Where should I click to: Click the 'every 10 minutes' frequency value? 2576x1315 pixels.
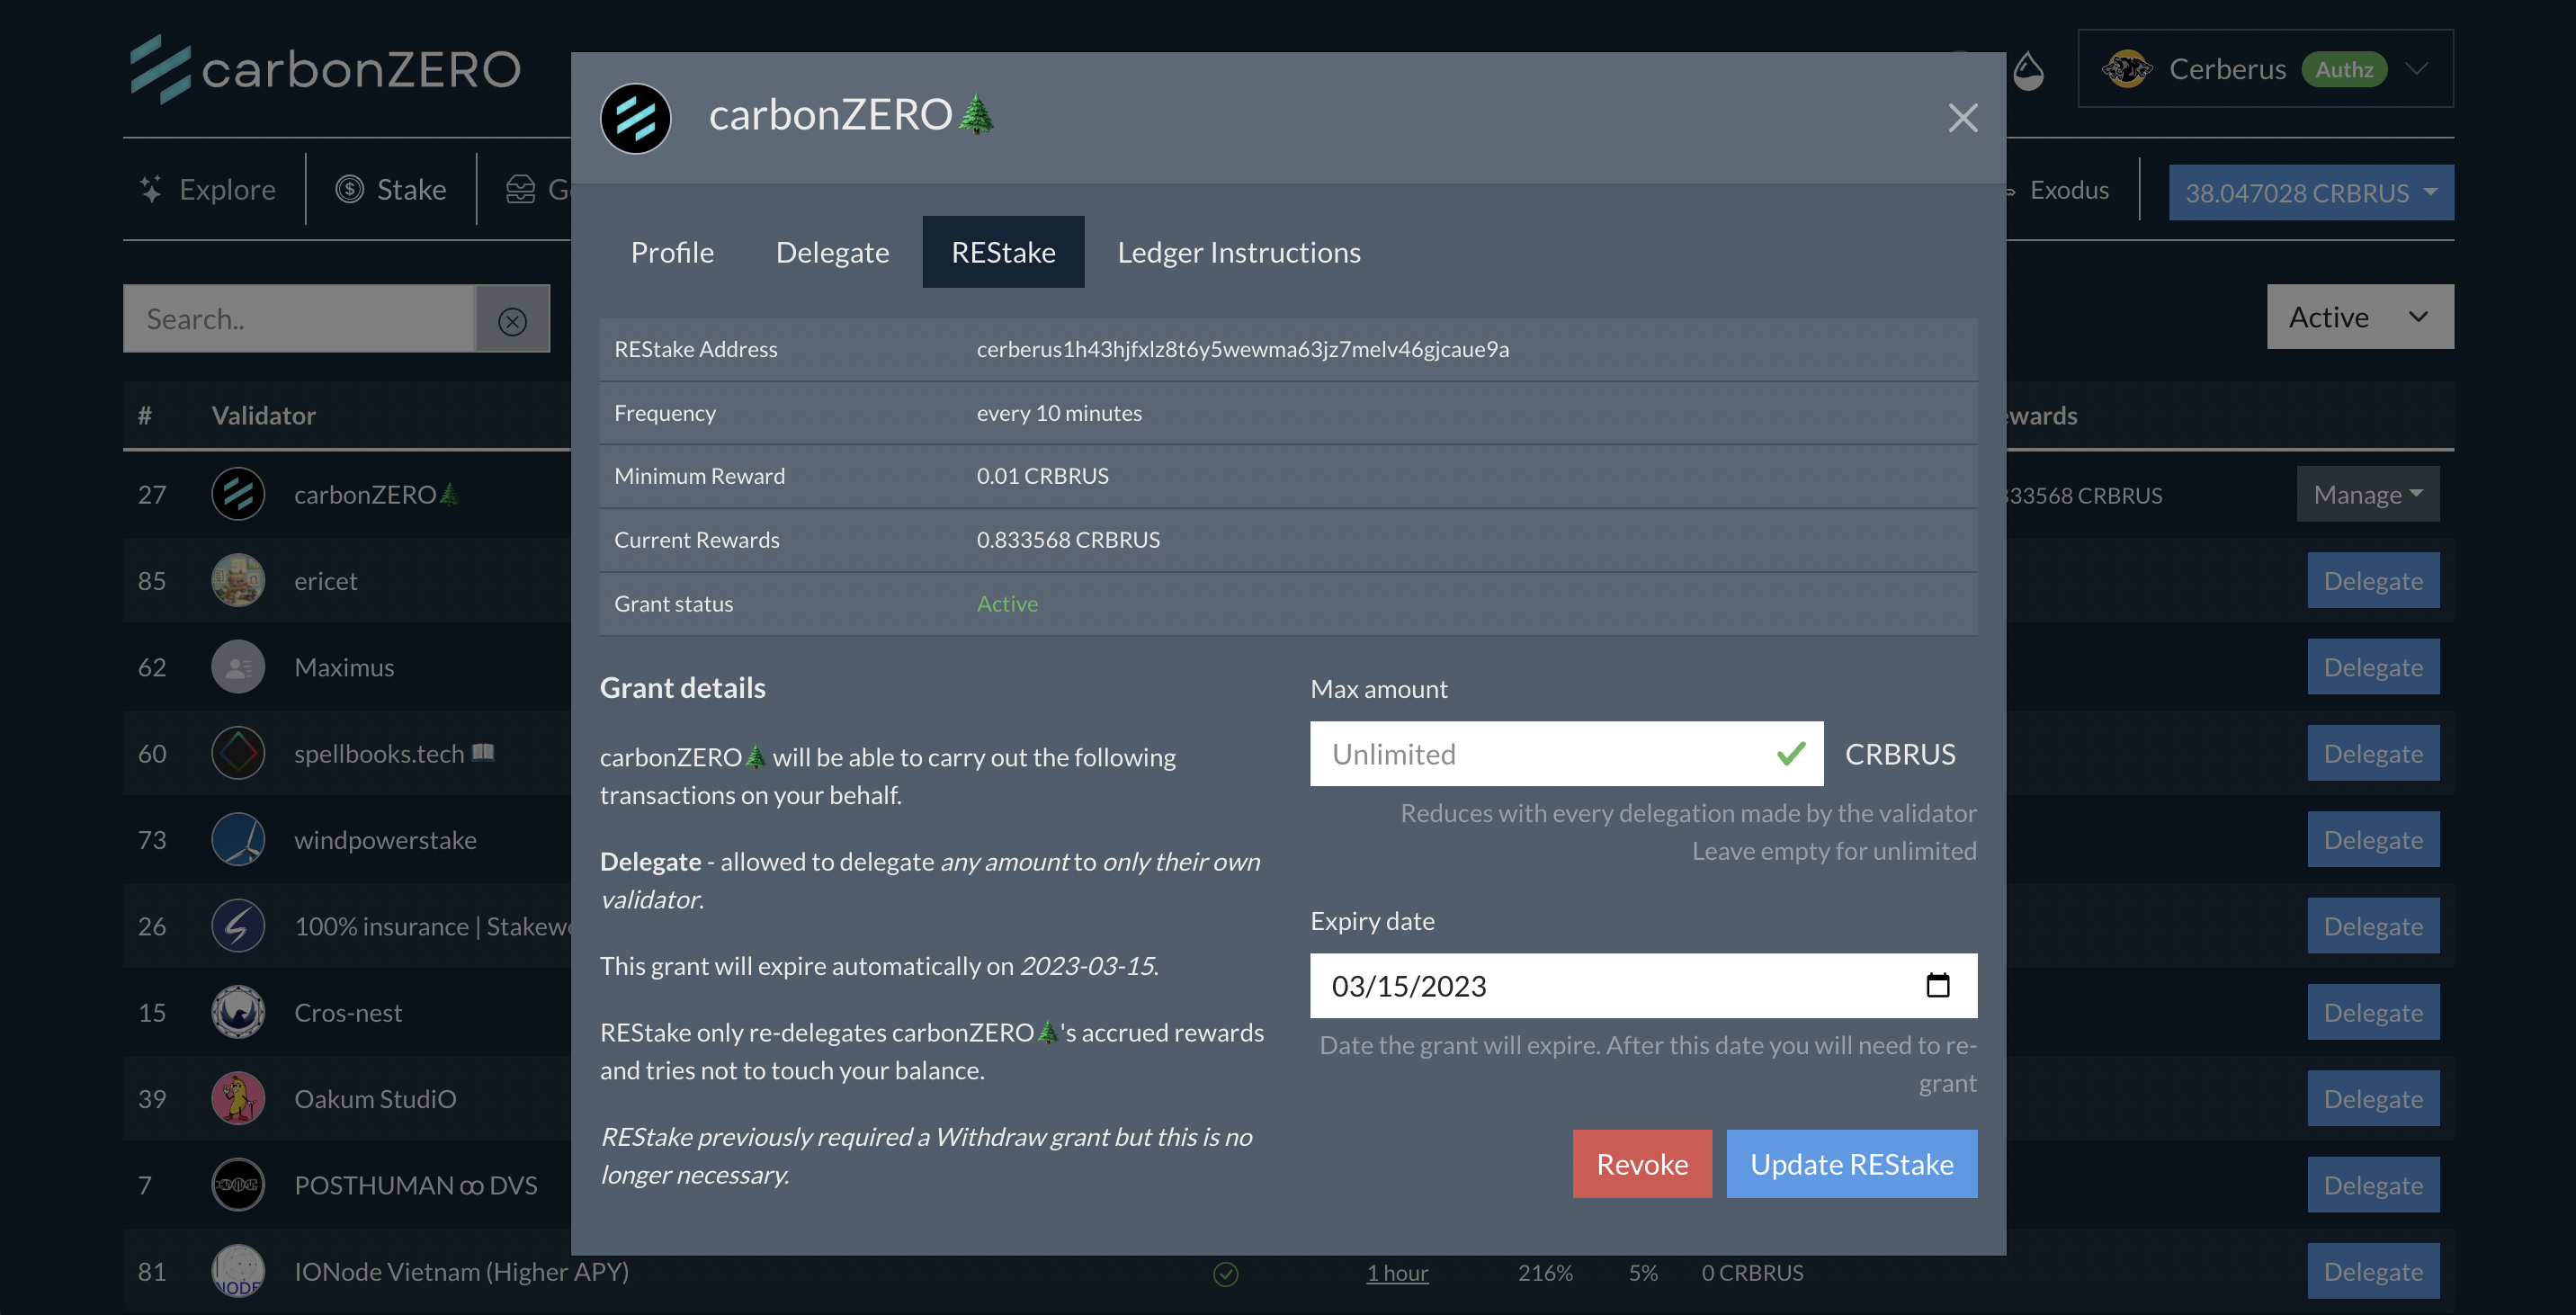1059,413
